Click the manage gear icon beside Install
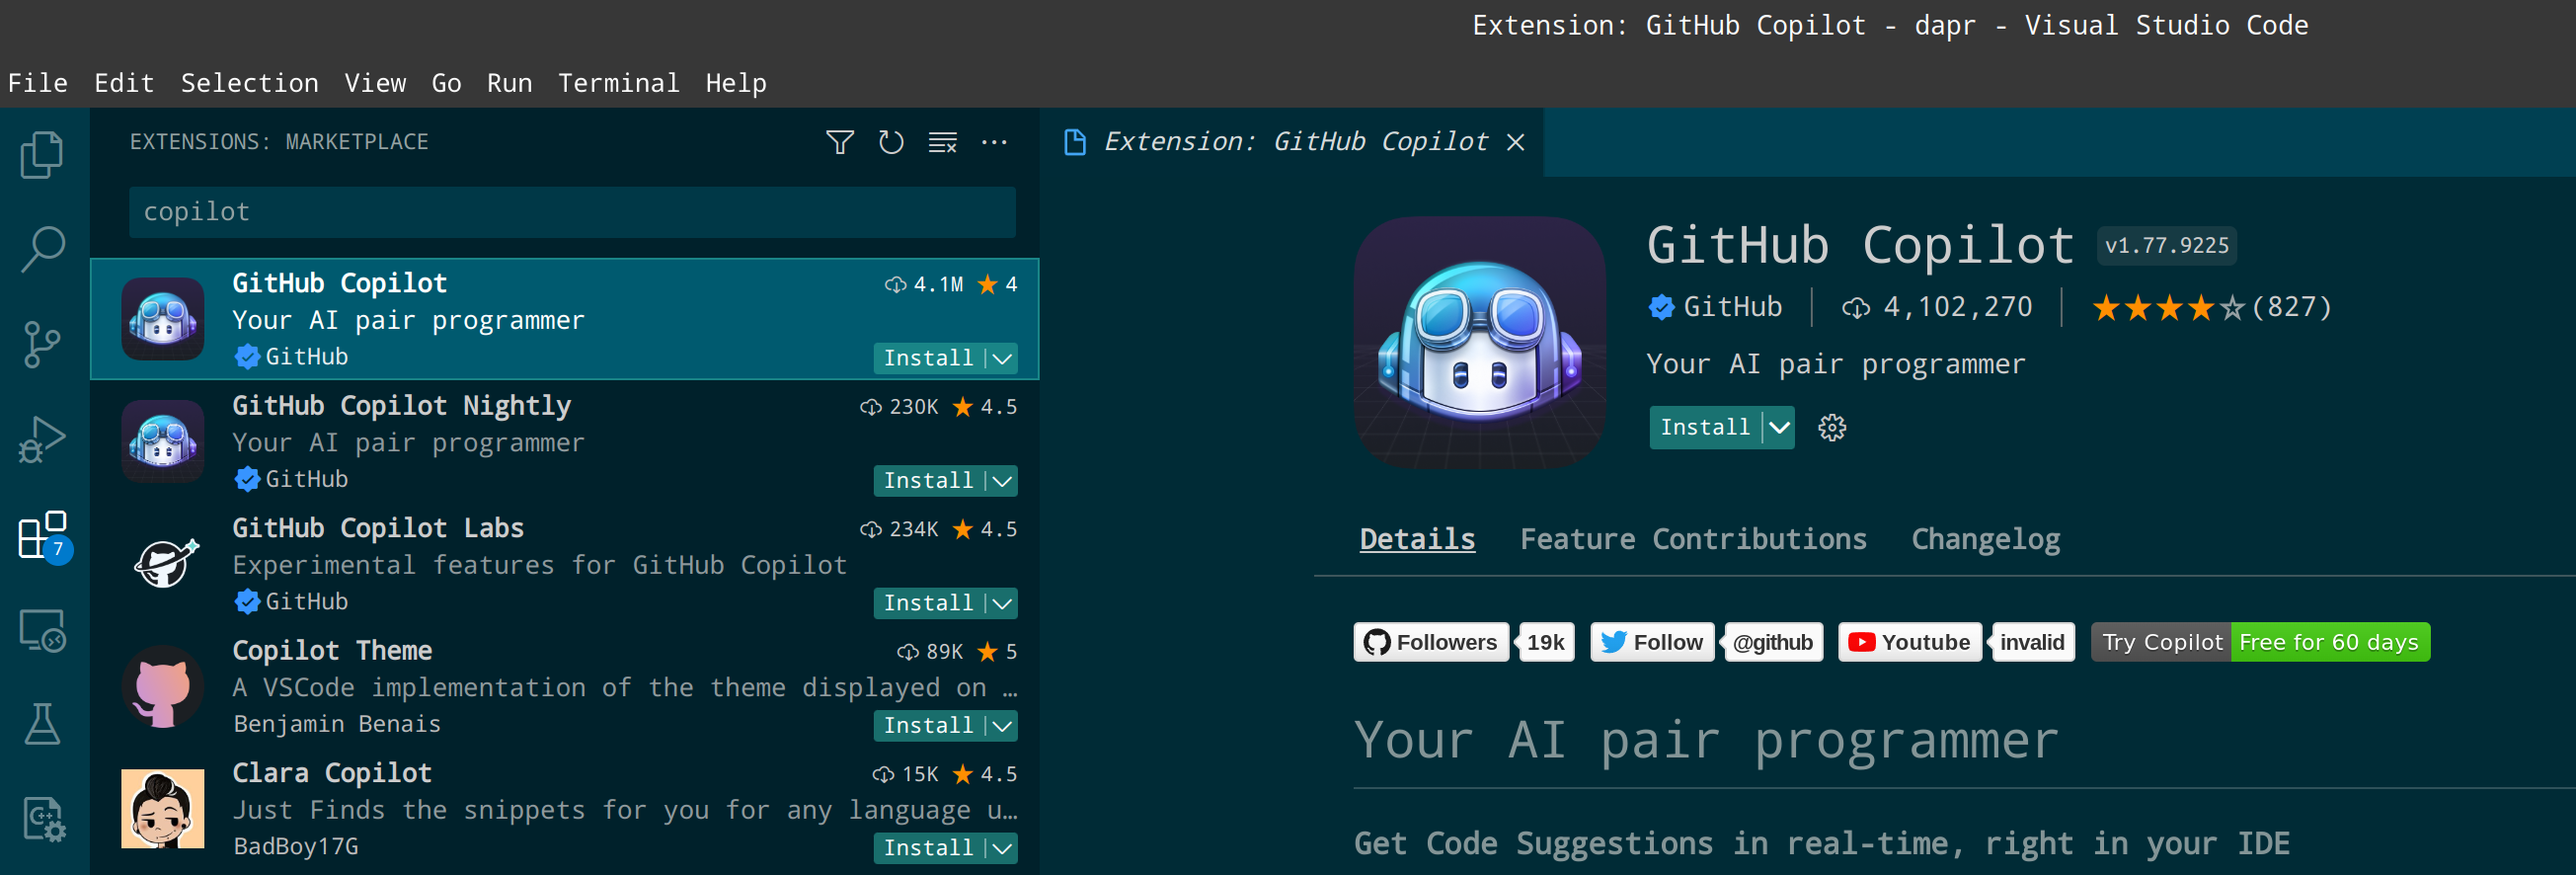 coord(1832,428)
